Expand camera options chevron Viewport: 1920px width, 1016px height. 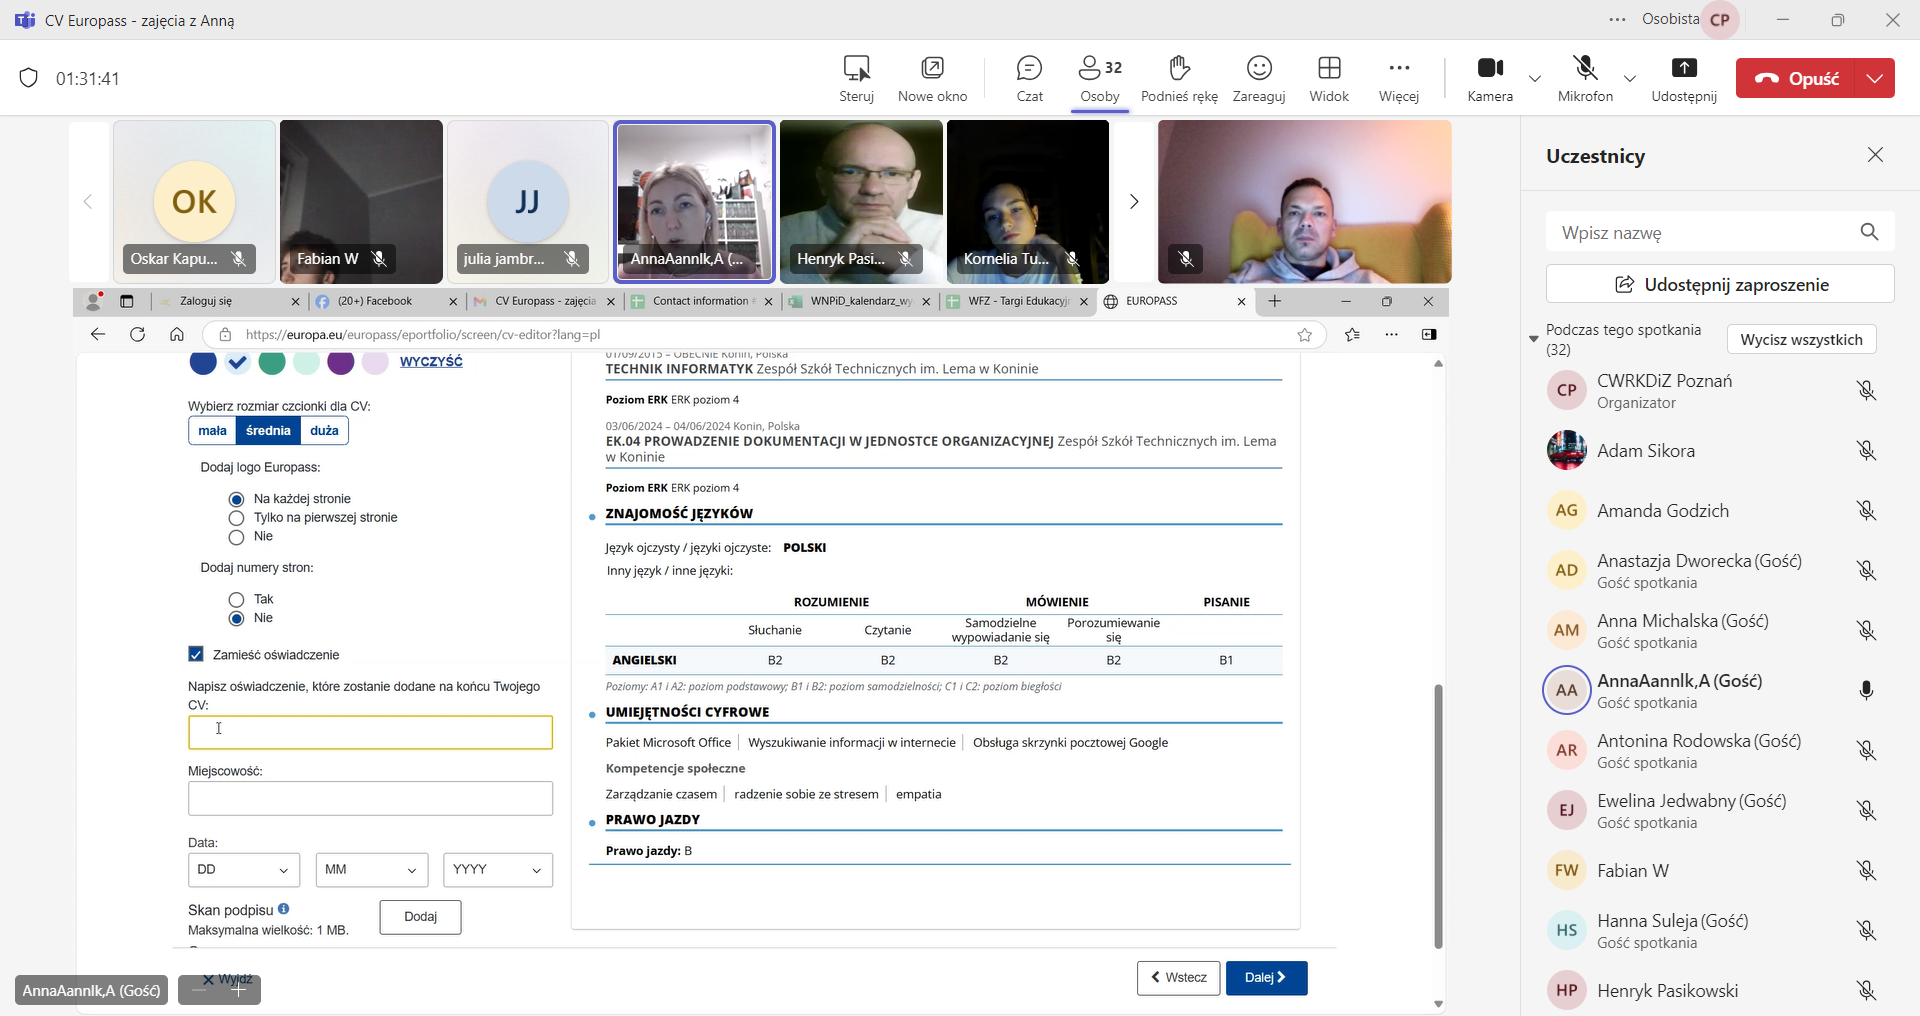[1535, 78]
